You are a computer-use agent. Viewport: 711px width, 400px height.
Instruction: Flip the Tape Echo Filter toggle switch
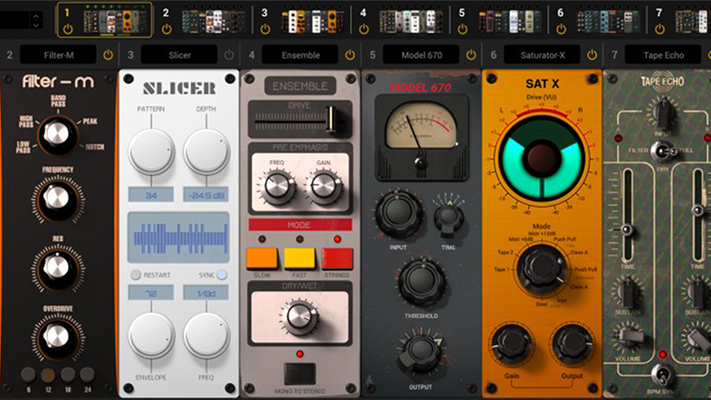click(x=662, y=152)
